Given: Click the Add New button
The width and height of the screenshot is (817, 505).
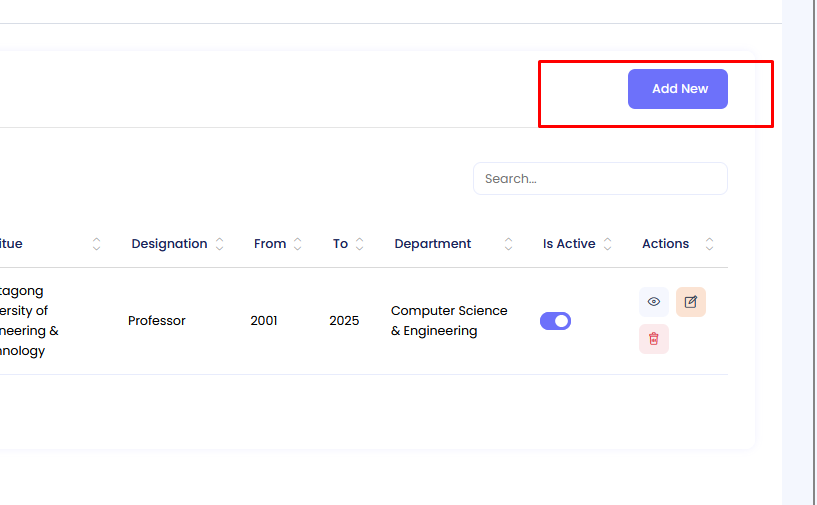Looking at the screenshot, I should pos(677,89).
